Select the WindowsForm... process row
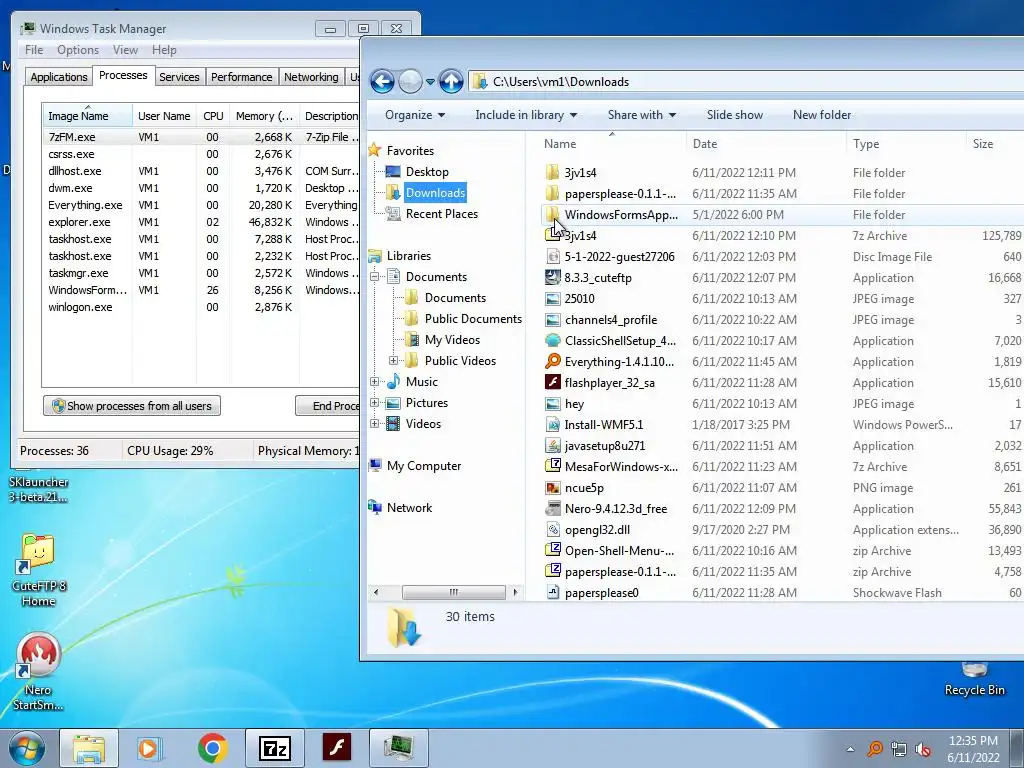 [x=201, y=290]
